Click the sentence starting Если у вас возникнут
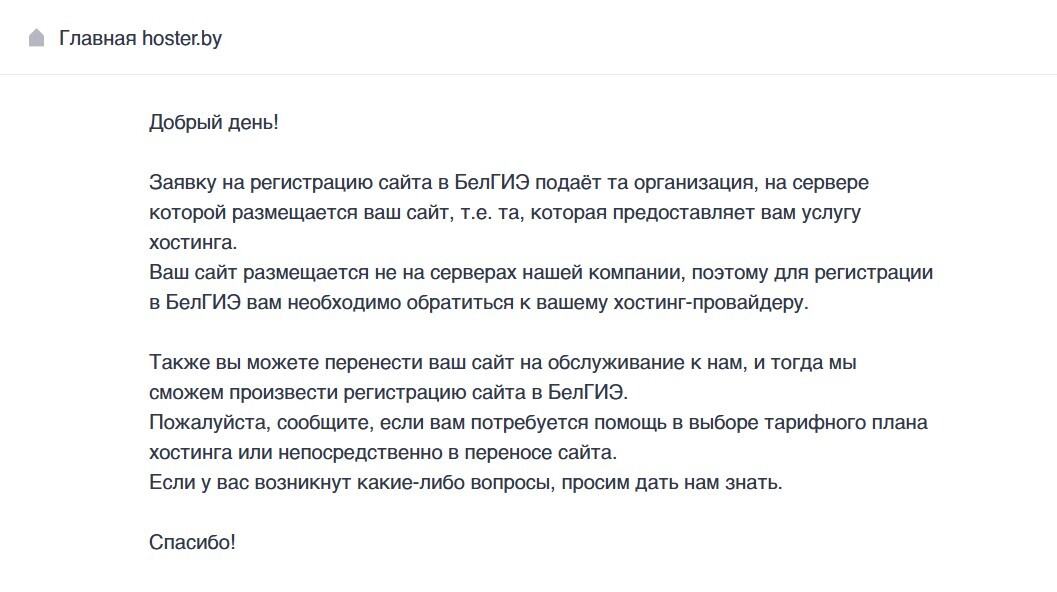Screen dimensions: 1057x592 (x=466, y=482)
